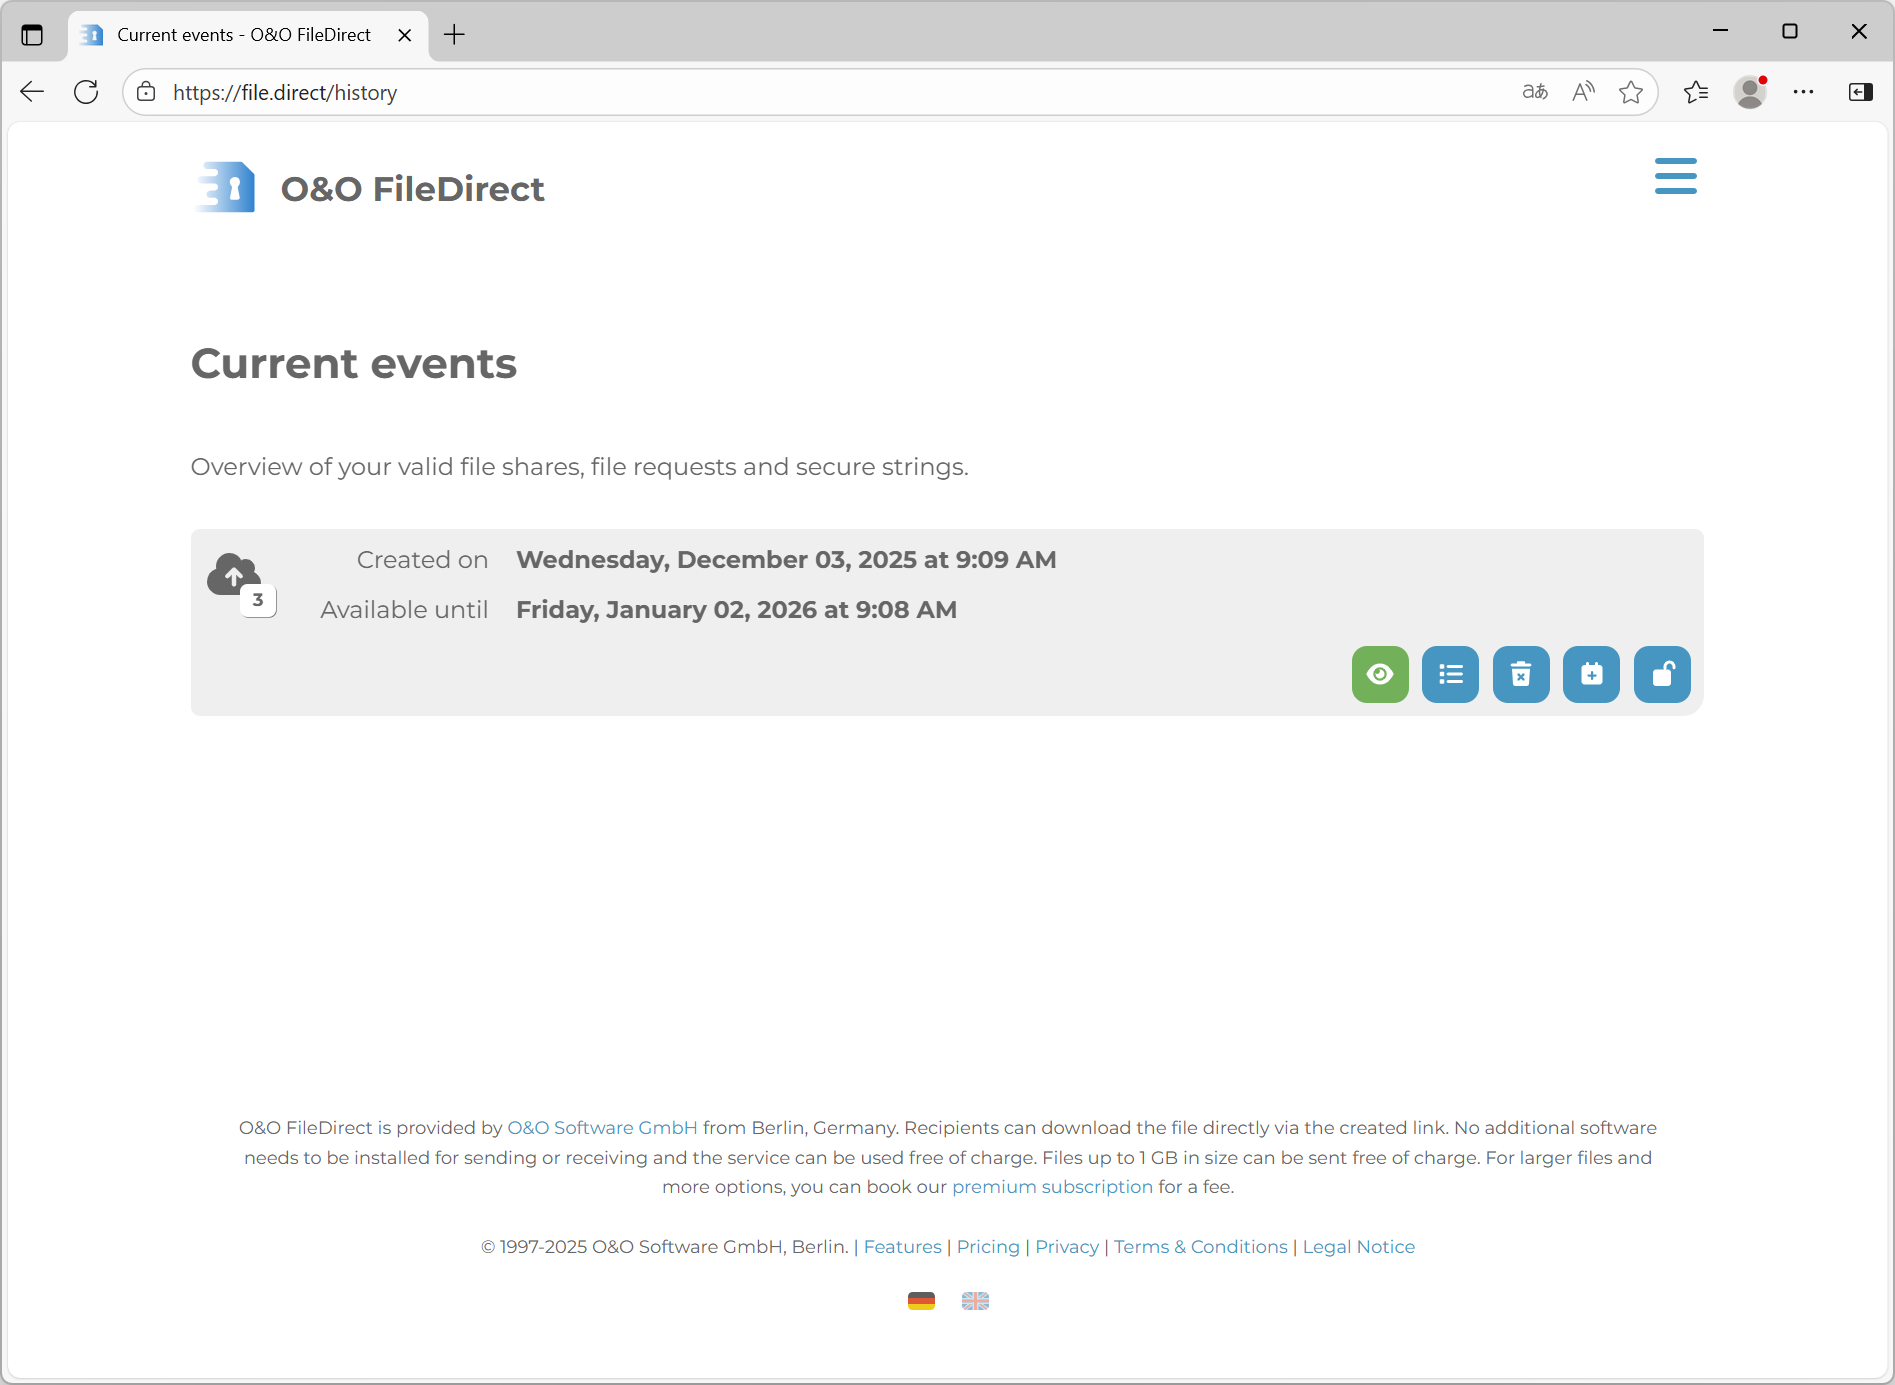Open browser Settings and more menu
Viewport: 1895px width, 1385px height.
pyautogui.click(x=1803, y=92)
